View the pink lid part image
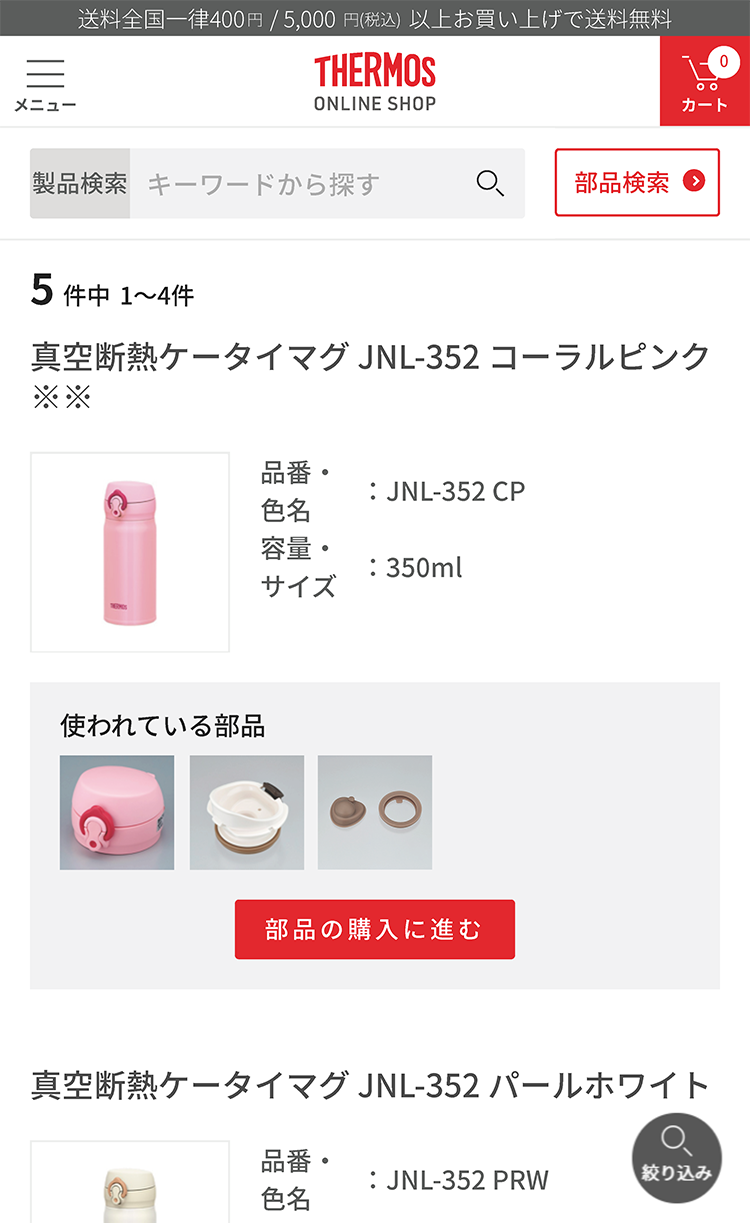The height and width of the screenshot is (1223, 750). click(x=117, y=812)
